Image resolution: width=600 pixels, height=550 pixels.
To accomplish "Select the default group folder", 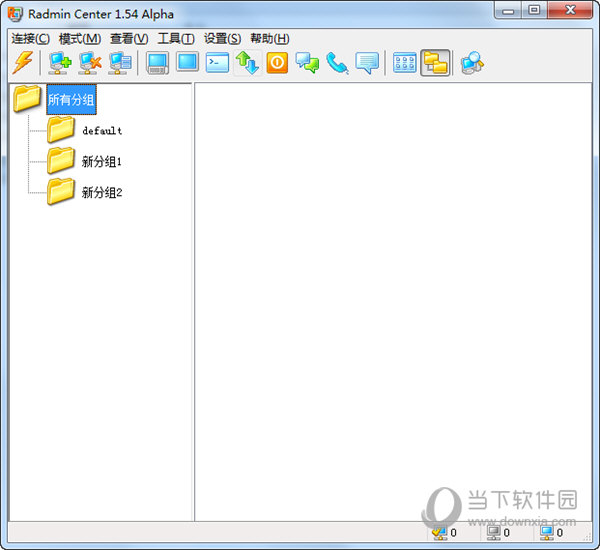I will [x=102, y=131].
